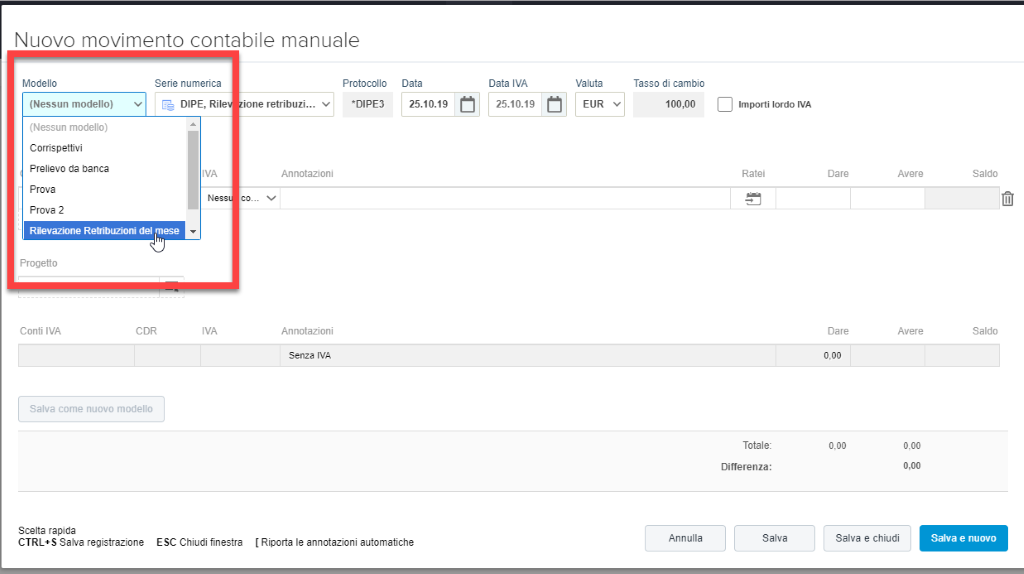This screenshot has width=1024, height=574.
Task: Delete the entry row with trash icon
Action: click(x=1008, y=199)
